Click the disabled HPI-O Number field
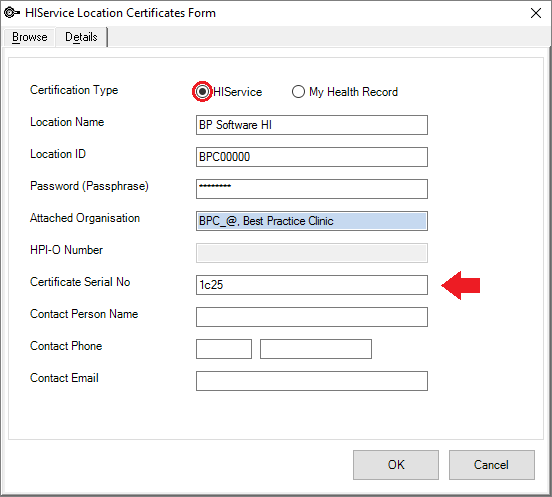552x497 pixels. click(x=312, y=253)
